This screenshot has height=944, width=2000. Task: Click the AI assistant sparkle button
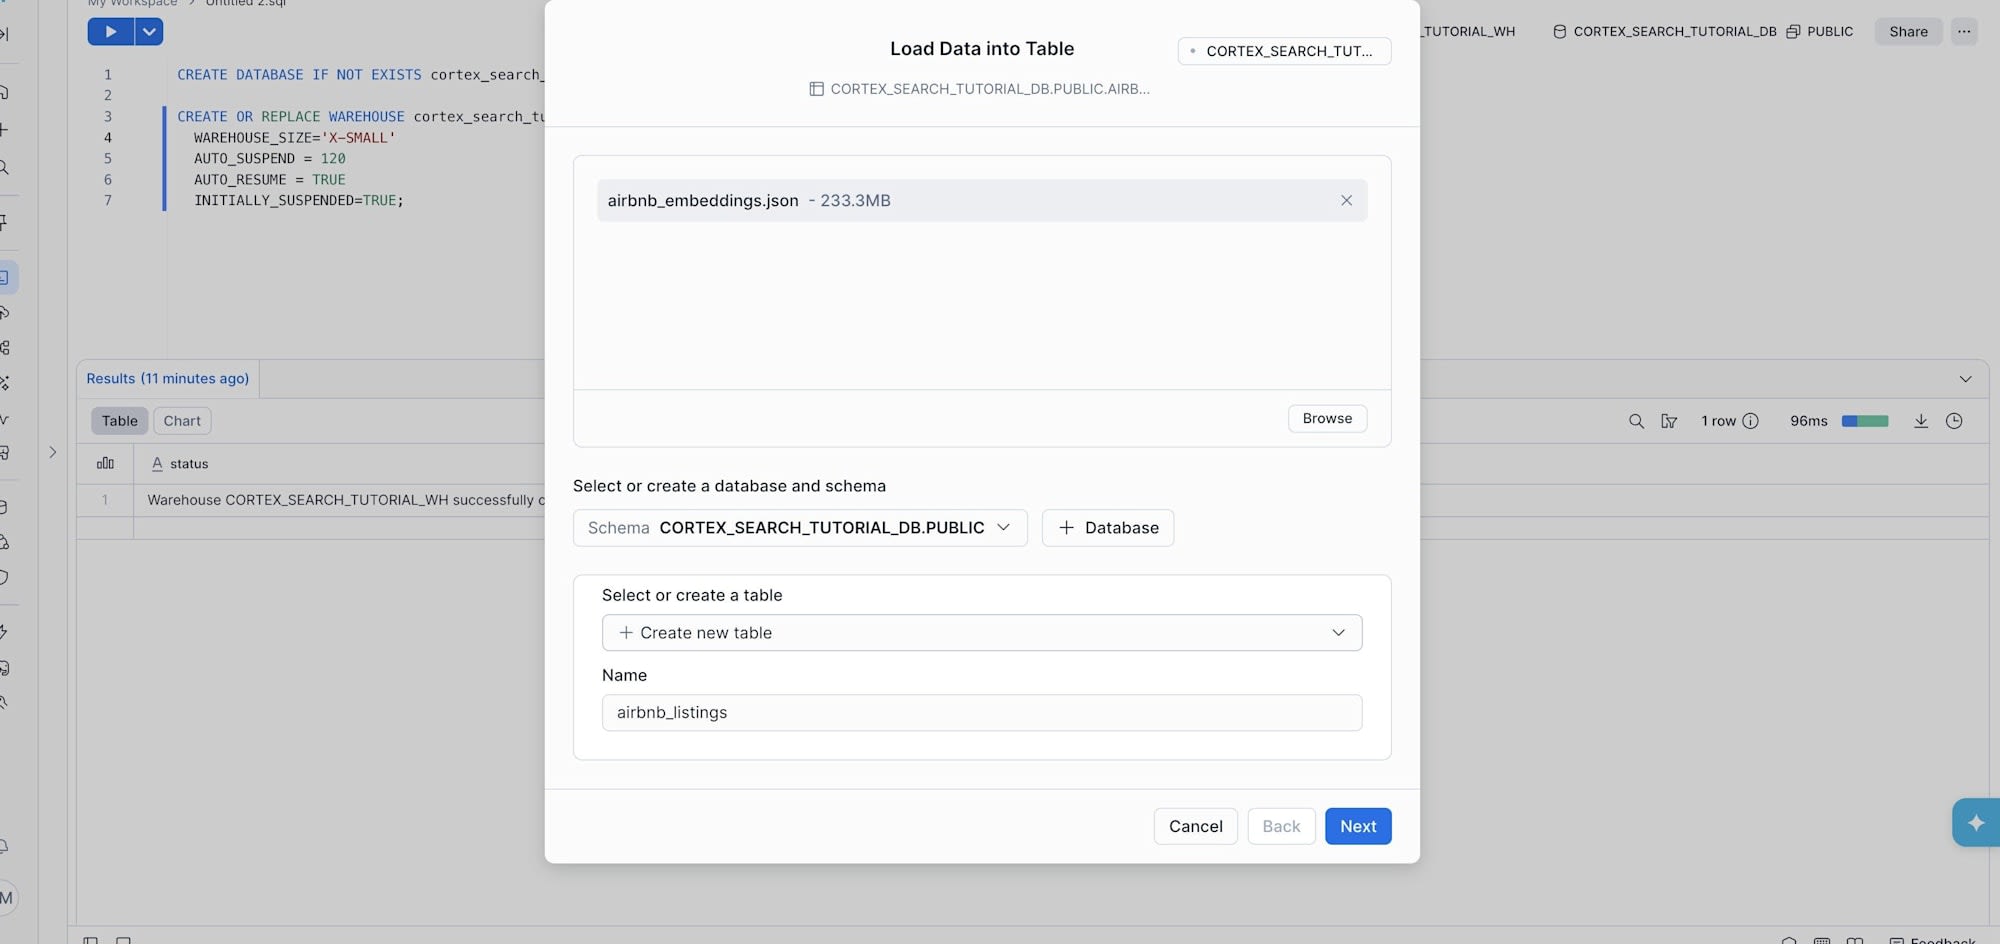[x=1975, y=822]
